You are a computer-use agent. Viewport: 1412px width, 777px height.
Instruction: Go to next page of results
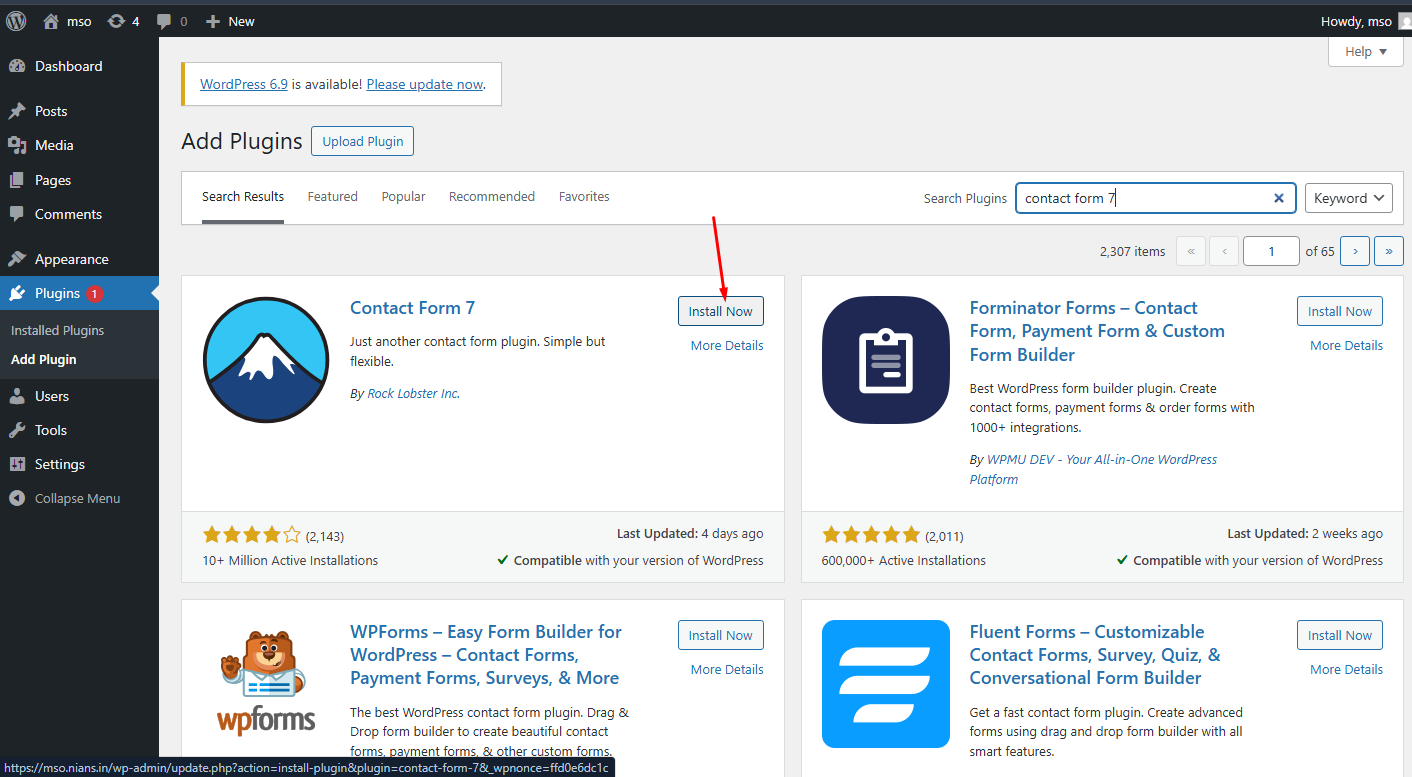(x=1354, y=251)
